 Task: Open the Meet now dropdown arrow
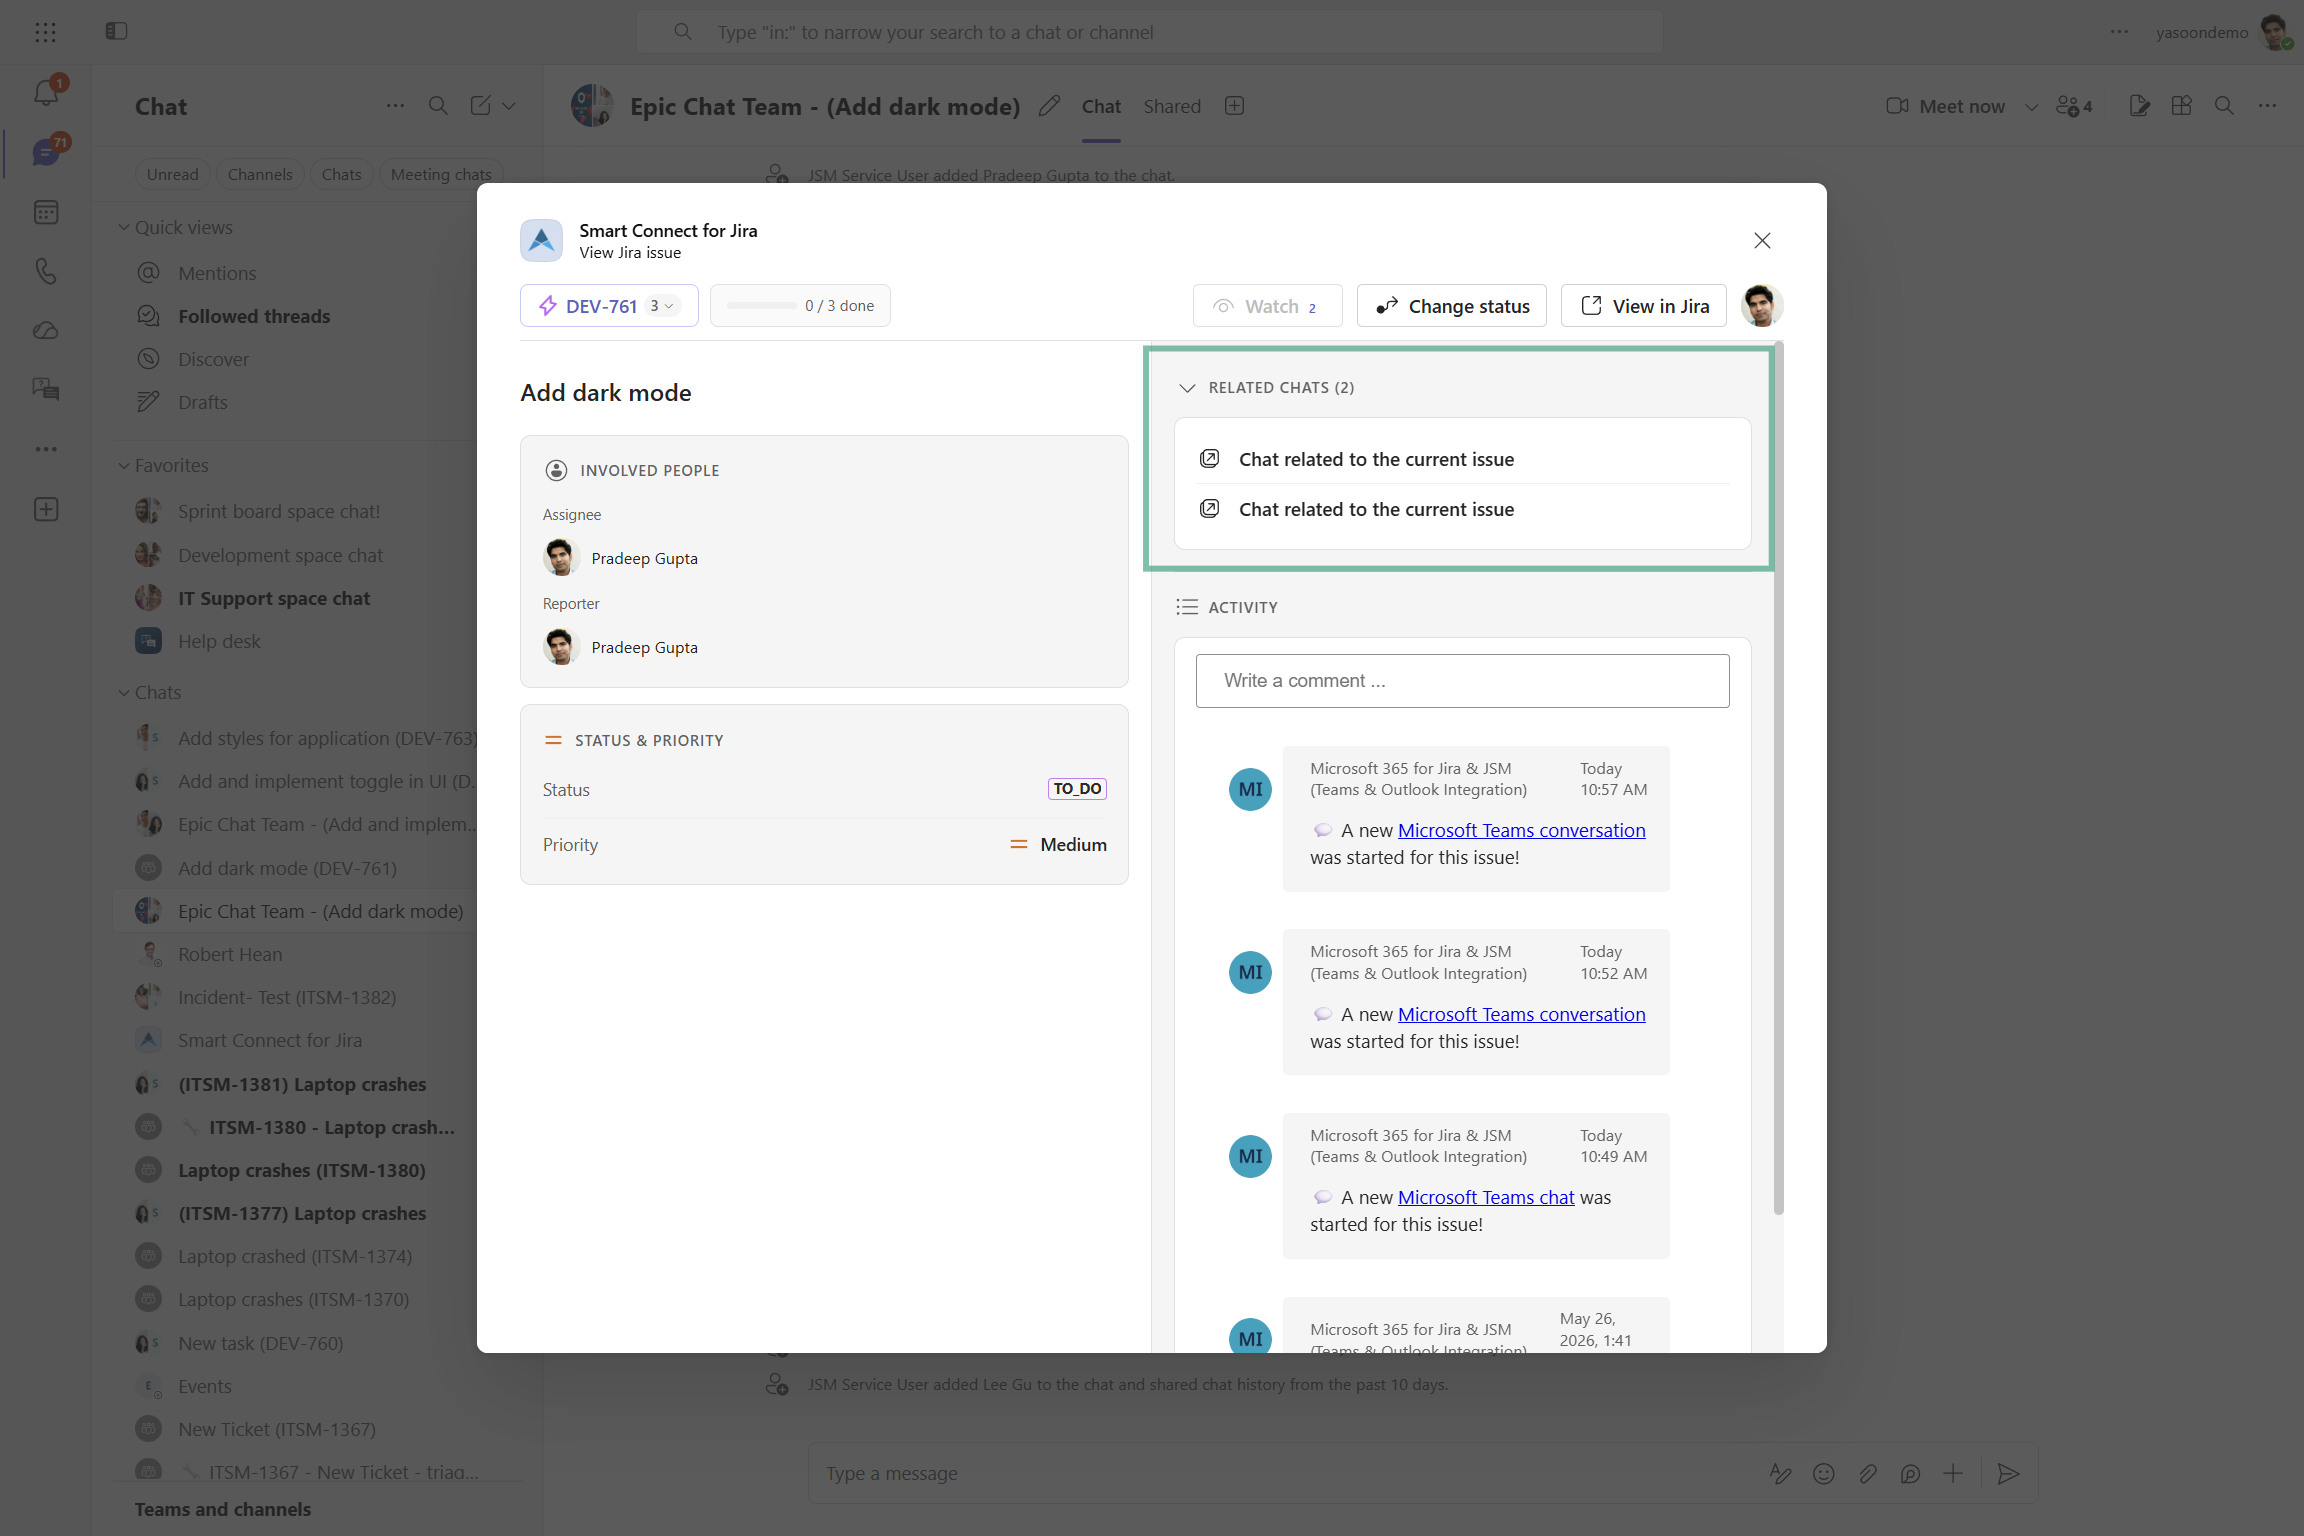point(2031,107)
